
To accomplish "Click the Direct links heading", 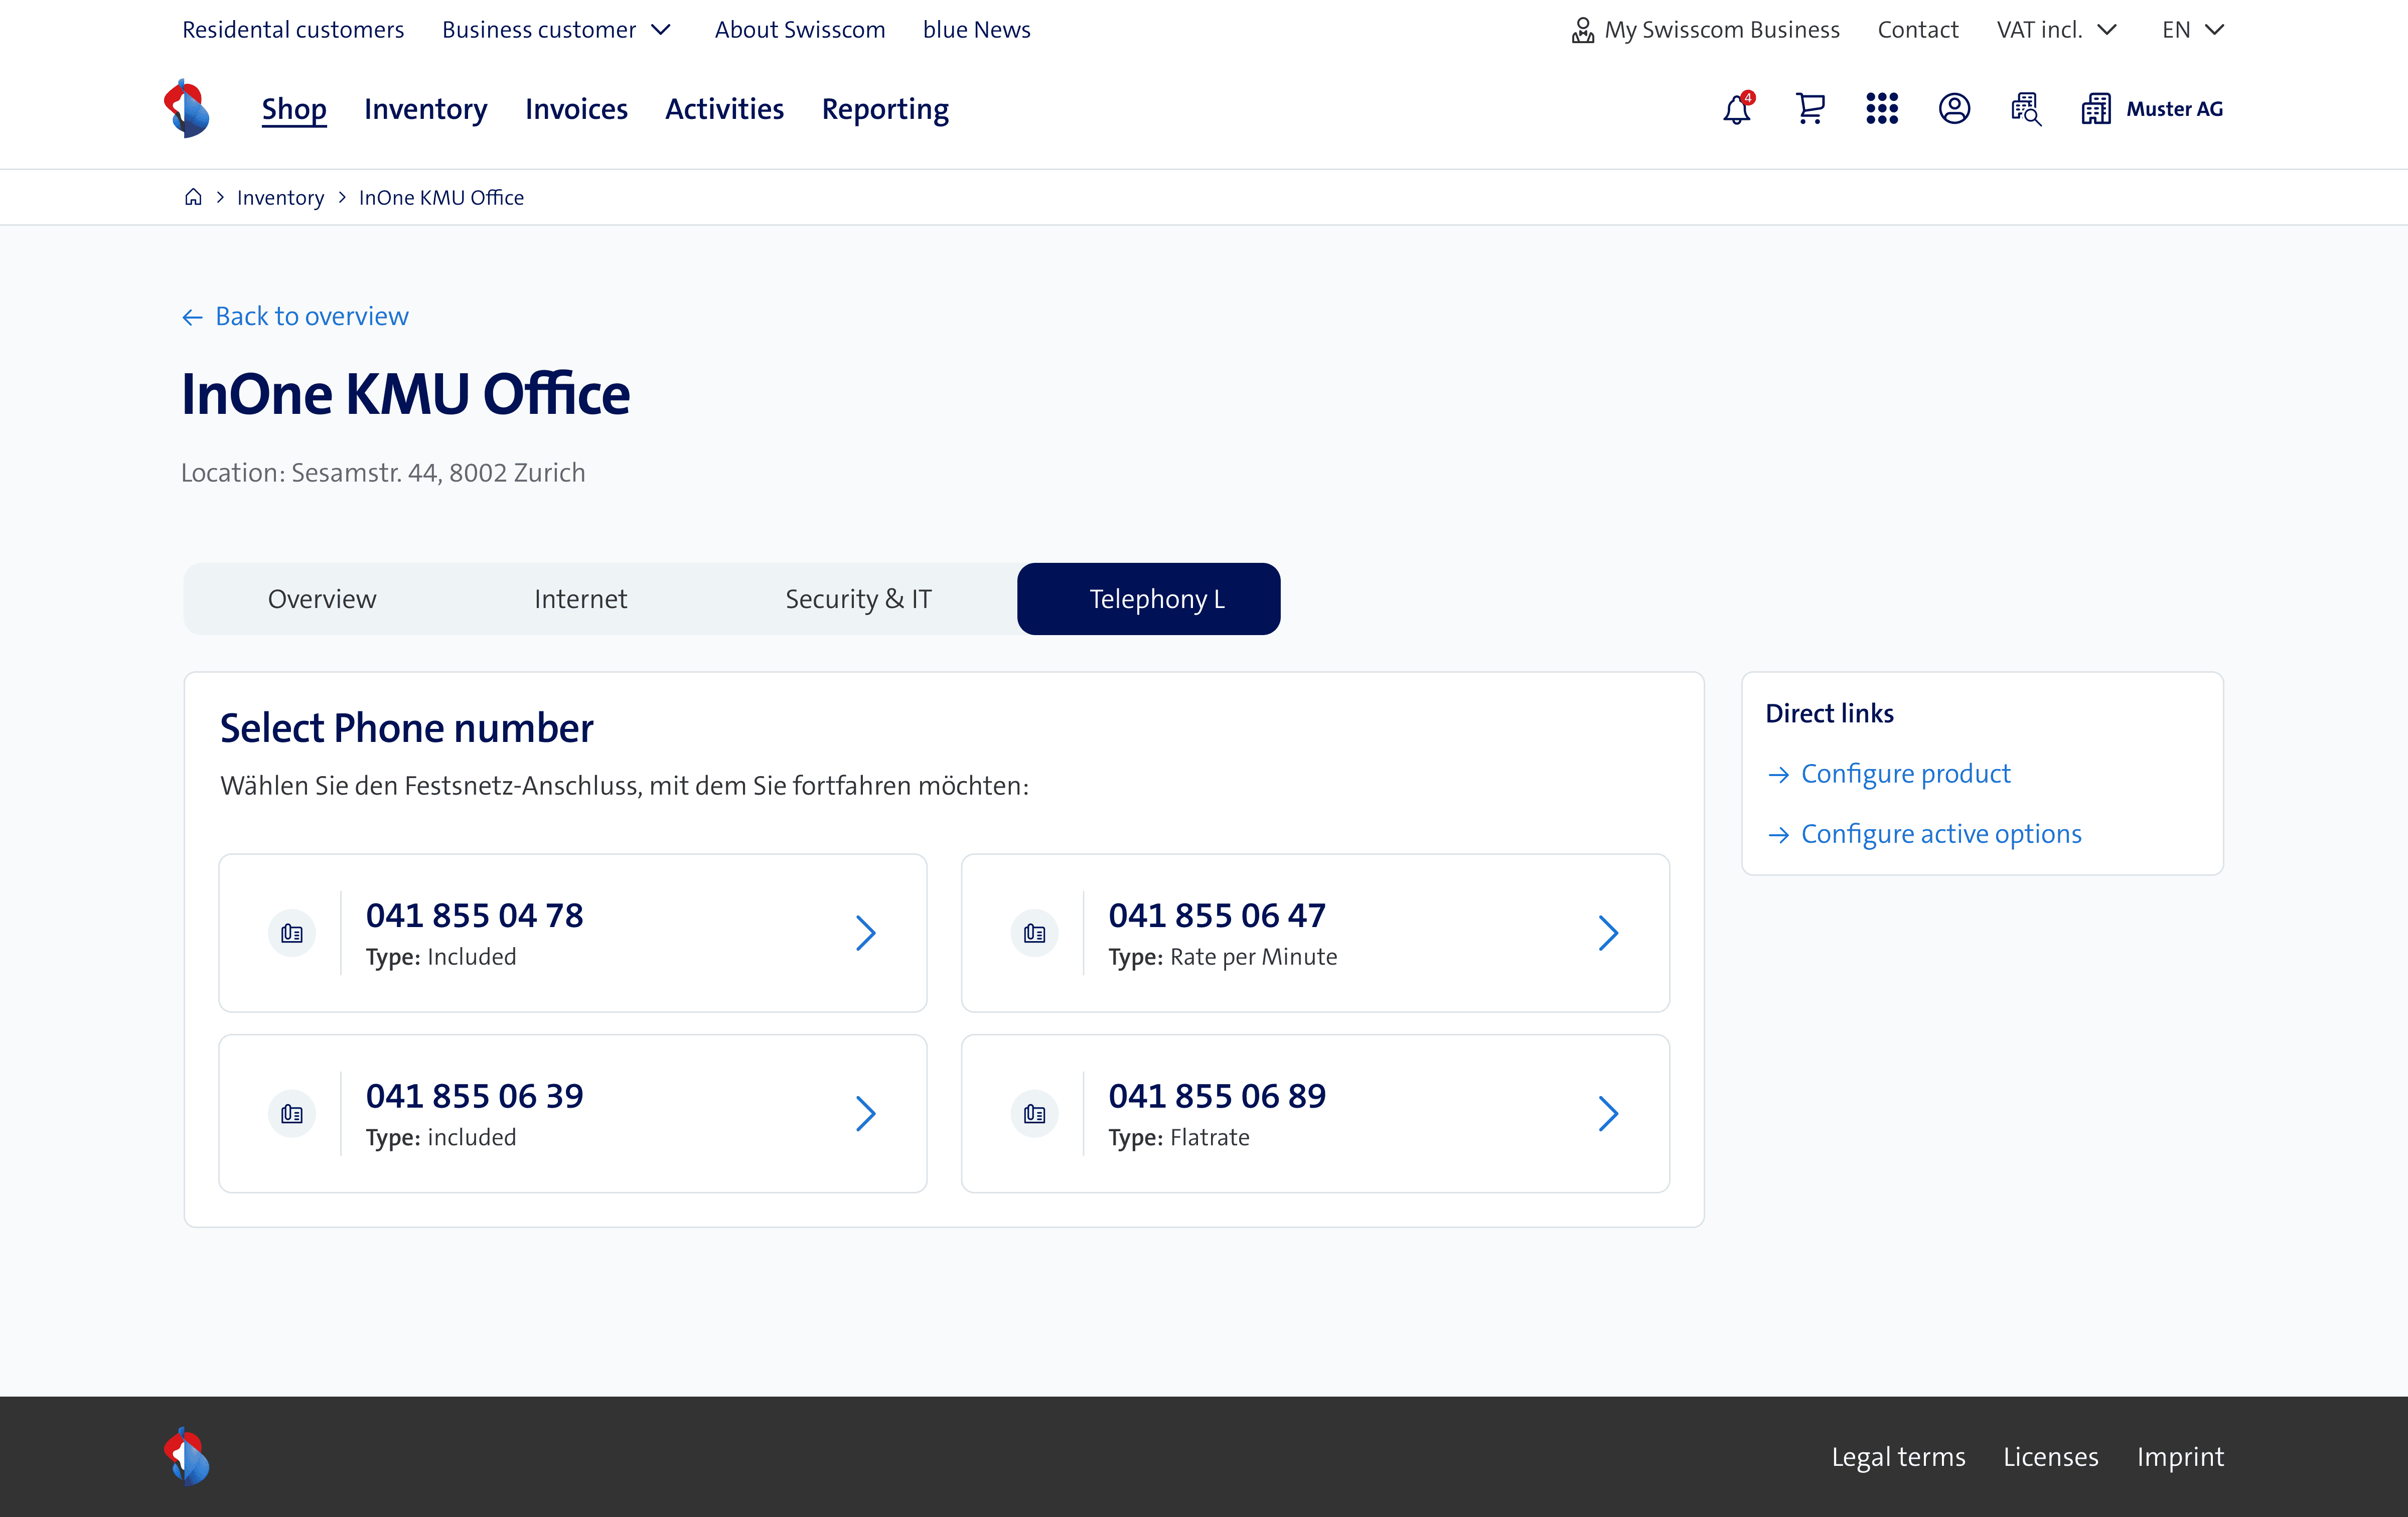I will click(1830, 713).
